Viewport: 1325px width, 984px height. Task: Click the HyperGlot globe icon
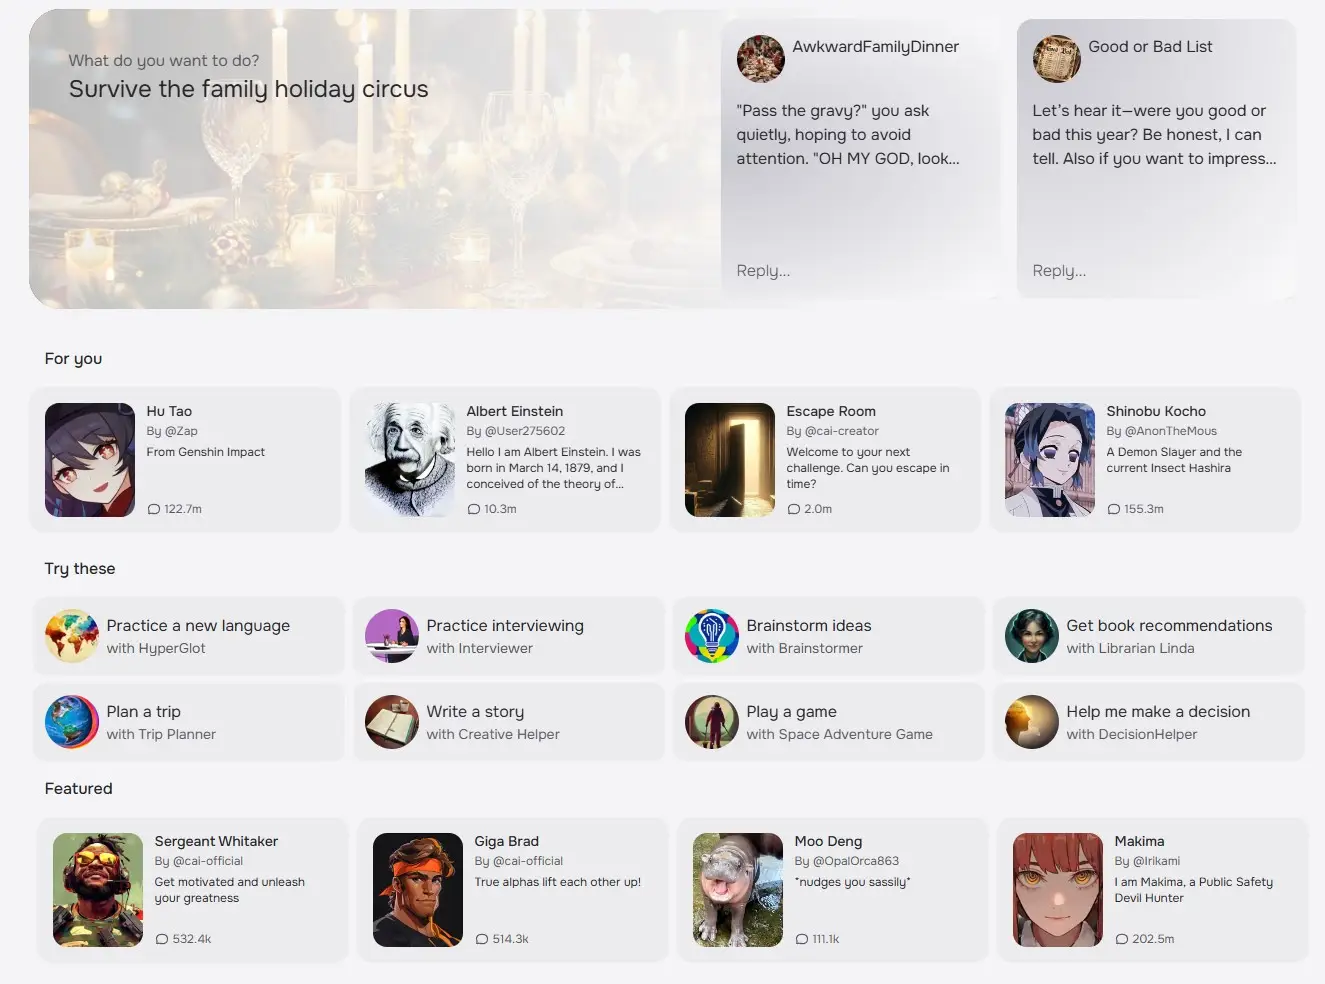tap(71, 635)
